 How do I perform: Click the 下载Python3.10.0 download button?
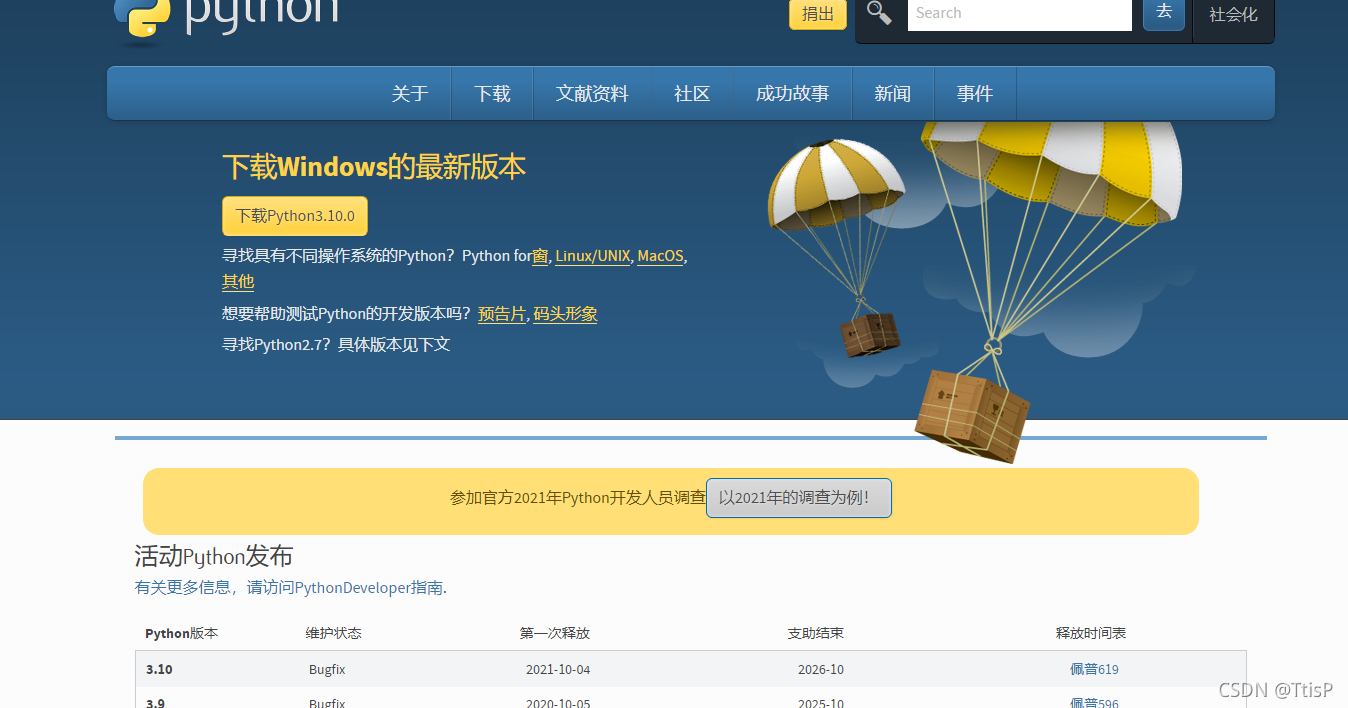[295, 216]
